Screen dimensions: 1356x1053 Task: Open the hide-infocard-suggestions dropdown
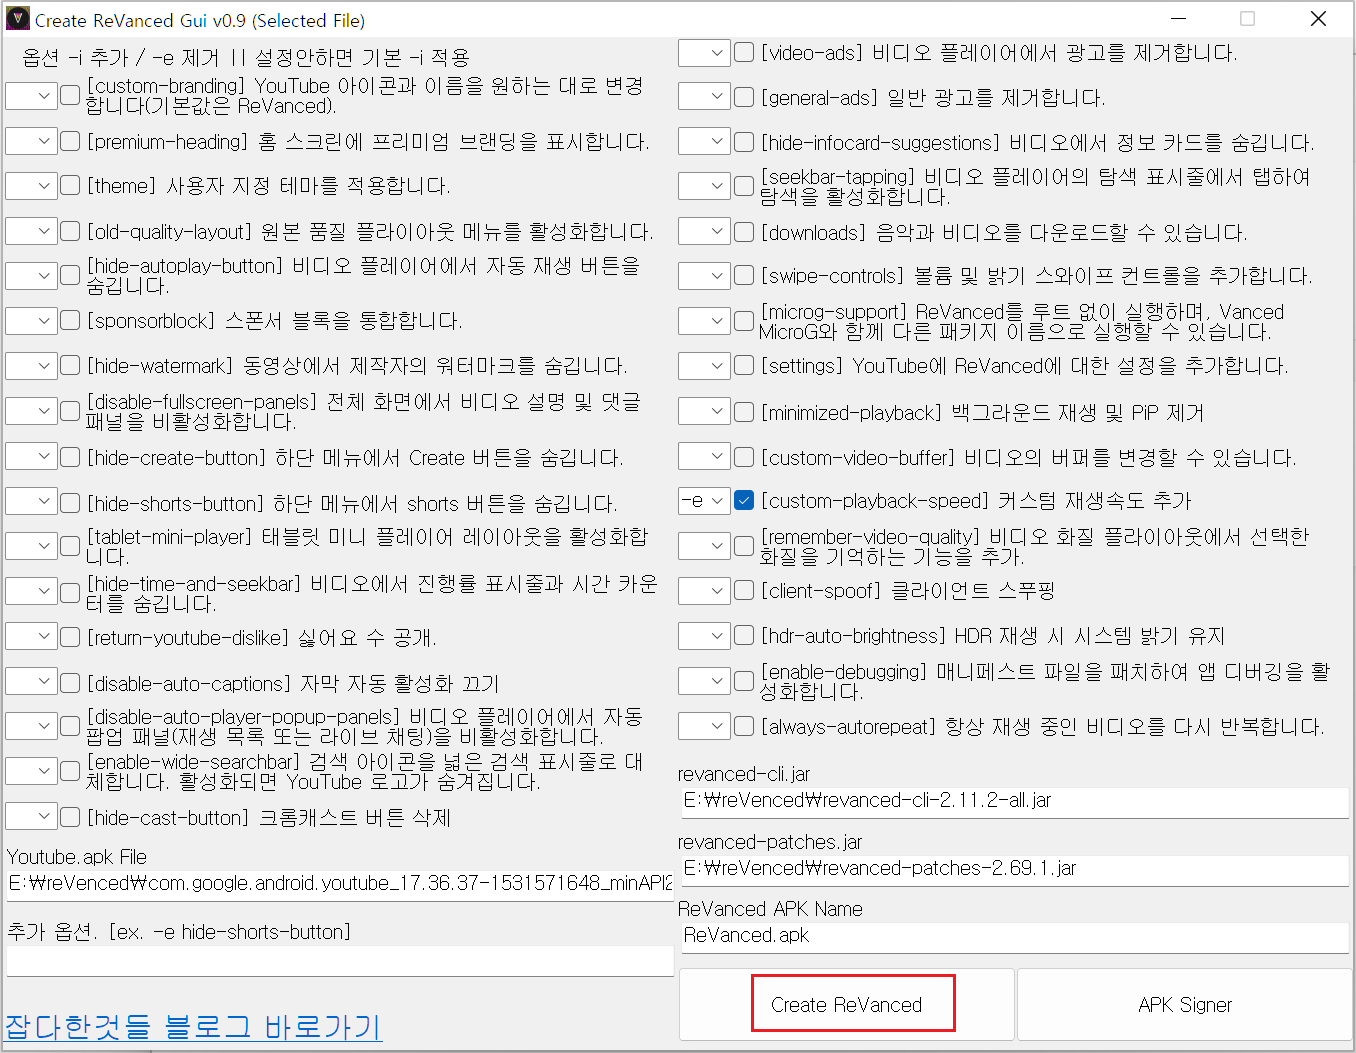[x=704, y=141]
